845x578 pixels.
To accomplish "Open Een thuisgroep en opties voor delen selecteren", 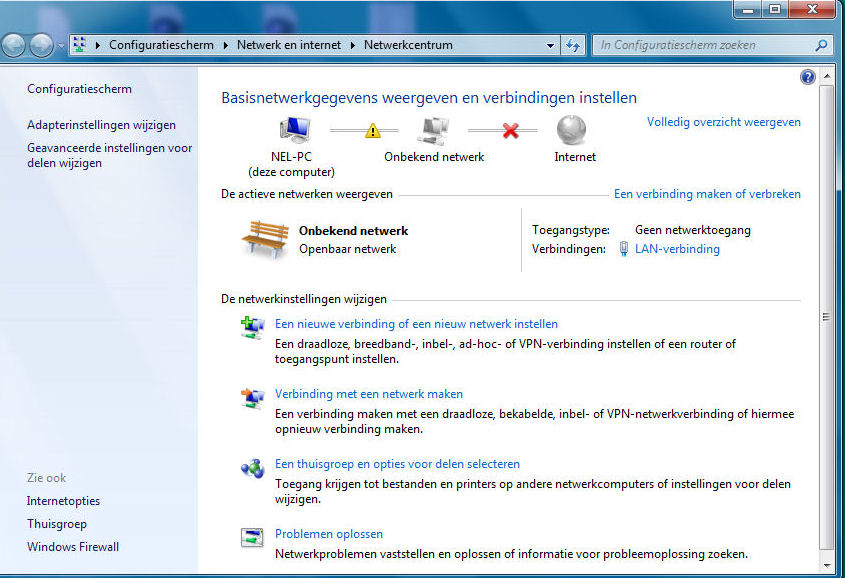I will 397,464.
